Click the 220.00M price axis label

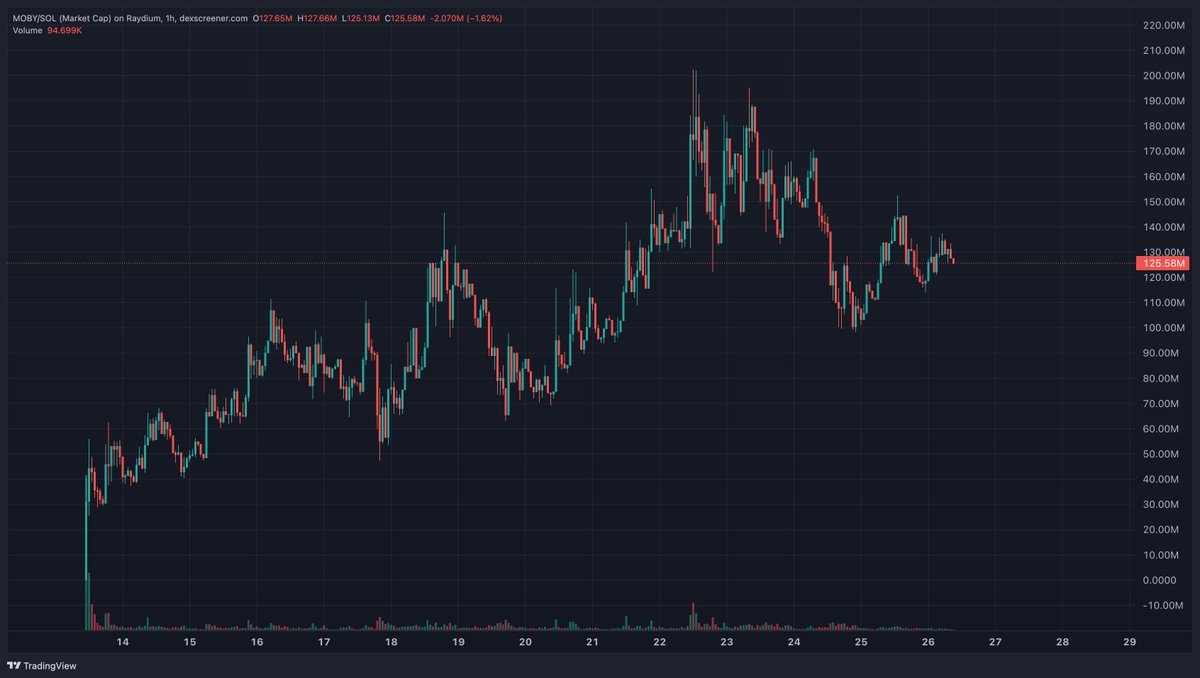(x=1163, y=25)
